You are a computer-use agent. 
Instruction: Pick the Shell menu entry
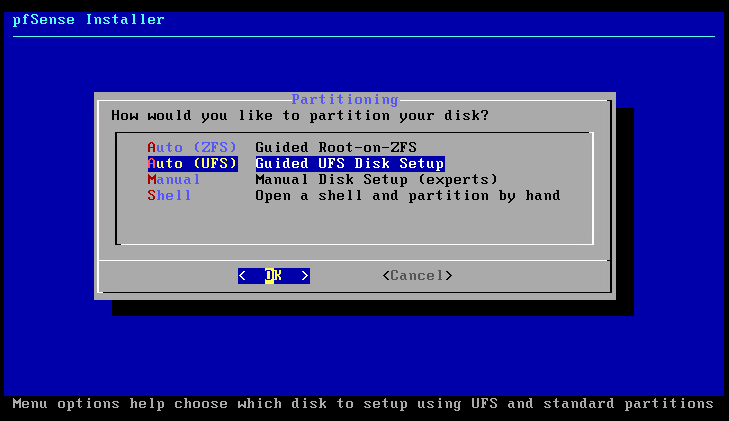point(169,195)
